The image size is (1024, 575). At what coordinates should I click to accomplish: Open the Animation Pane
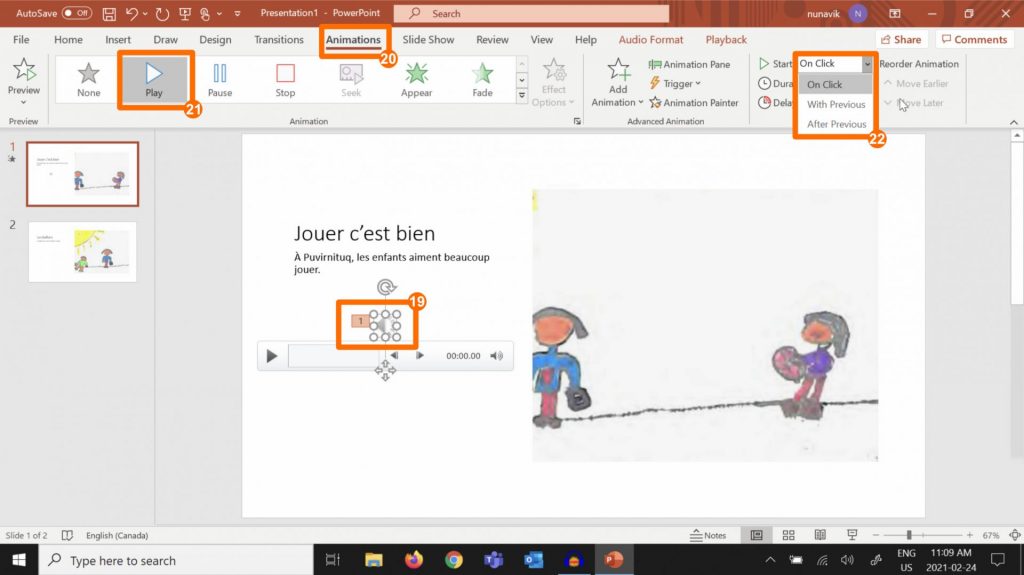pyautogui.click(x=689, y=64)
